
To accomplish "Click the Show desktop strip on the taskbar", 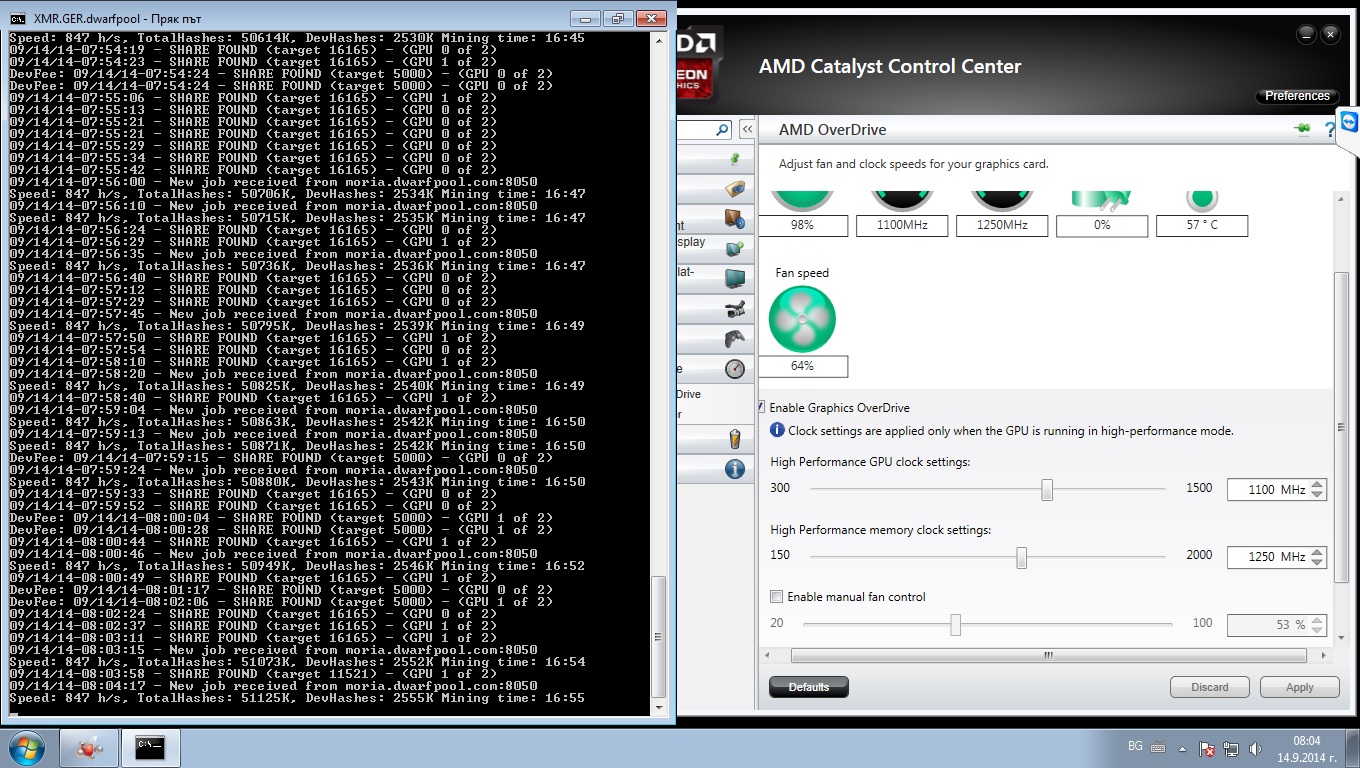I will pyautogui.click(x=1352, y=748).
